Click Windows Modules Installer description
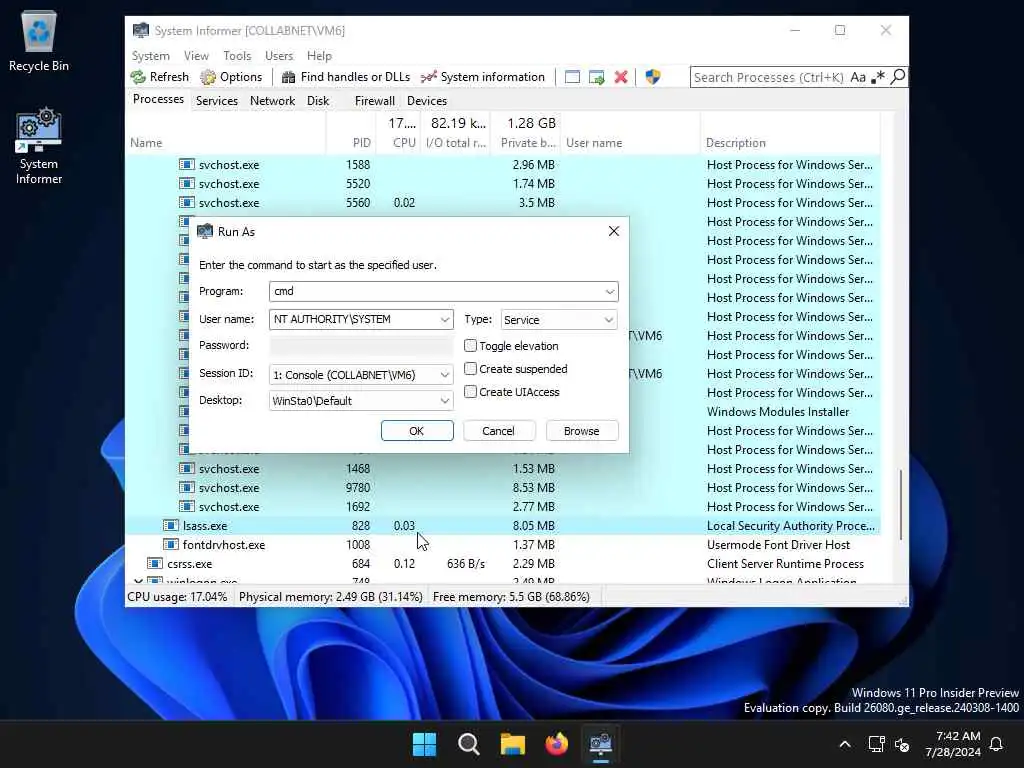Viewport: 1024px width, 768px height. pos(778,412)
